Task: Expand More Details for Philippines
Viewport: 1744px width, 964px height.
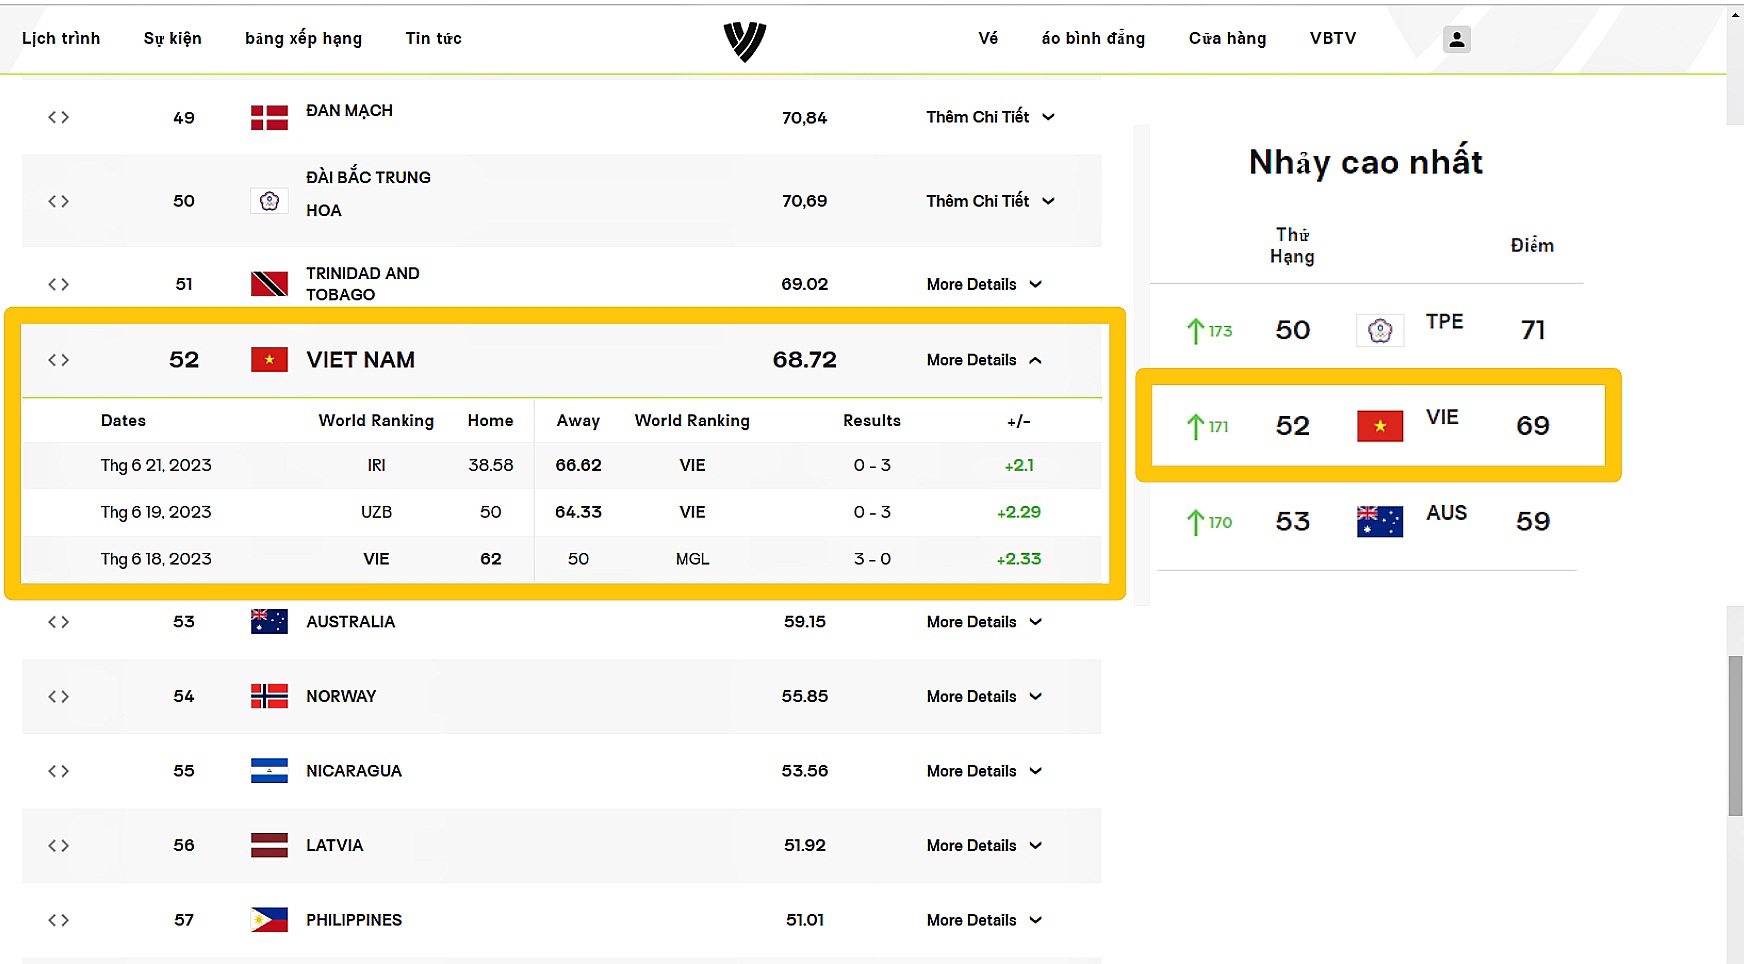Action: [984, 920]
